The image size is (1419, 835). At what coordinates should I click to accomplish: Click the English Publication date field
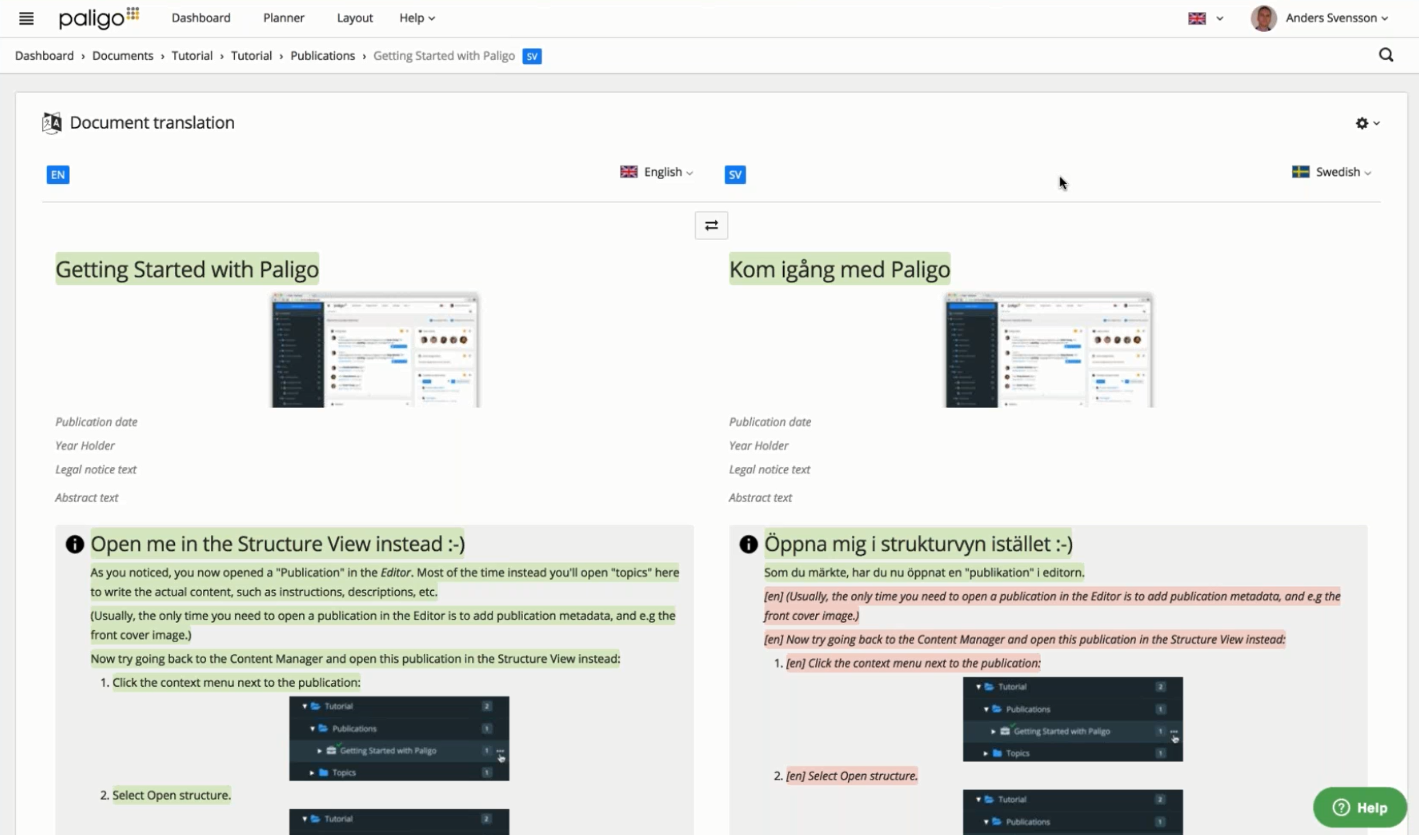coord(97,422)
